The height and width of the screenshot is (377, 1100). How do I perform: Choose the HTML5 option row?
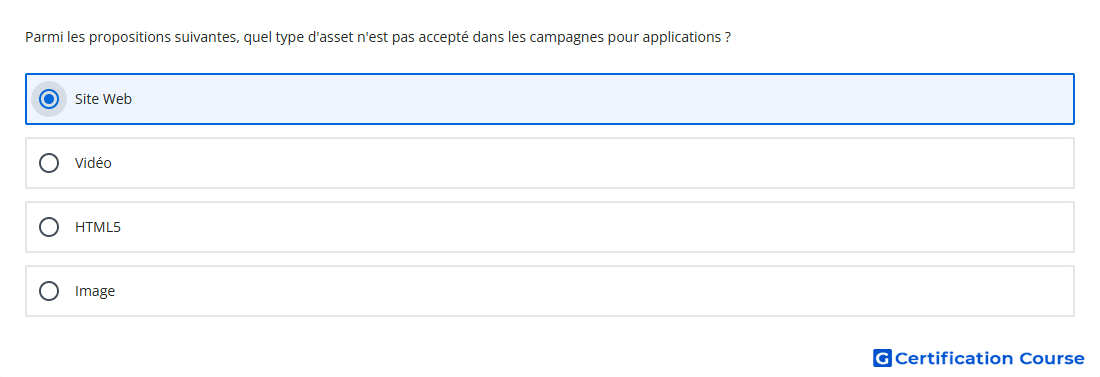[550, 227]
